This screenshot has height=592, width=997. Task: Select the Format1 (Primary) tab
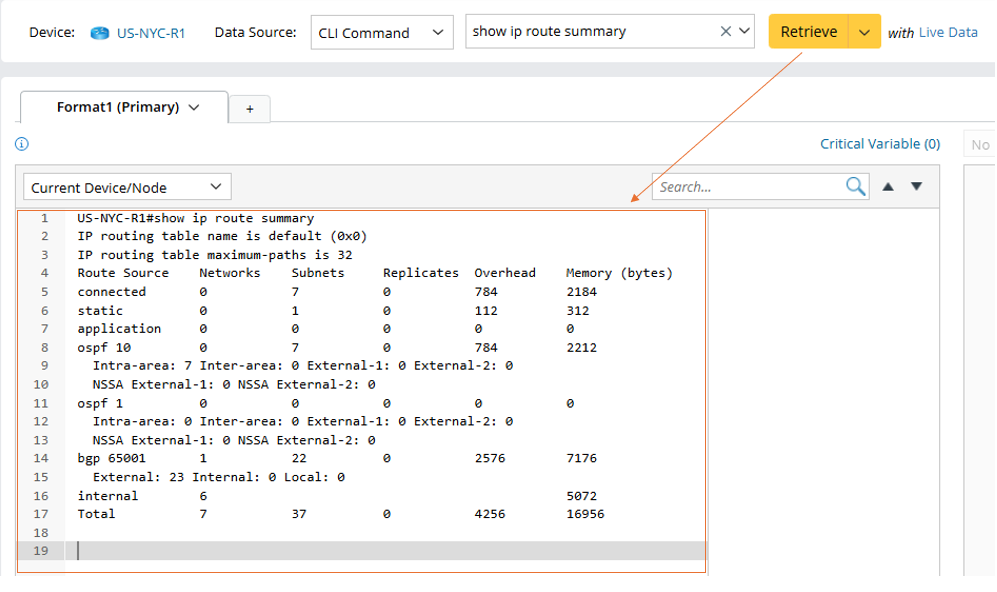pos(116,108)
